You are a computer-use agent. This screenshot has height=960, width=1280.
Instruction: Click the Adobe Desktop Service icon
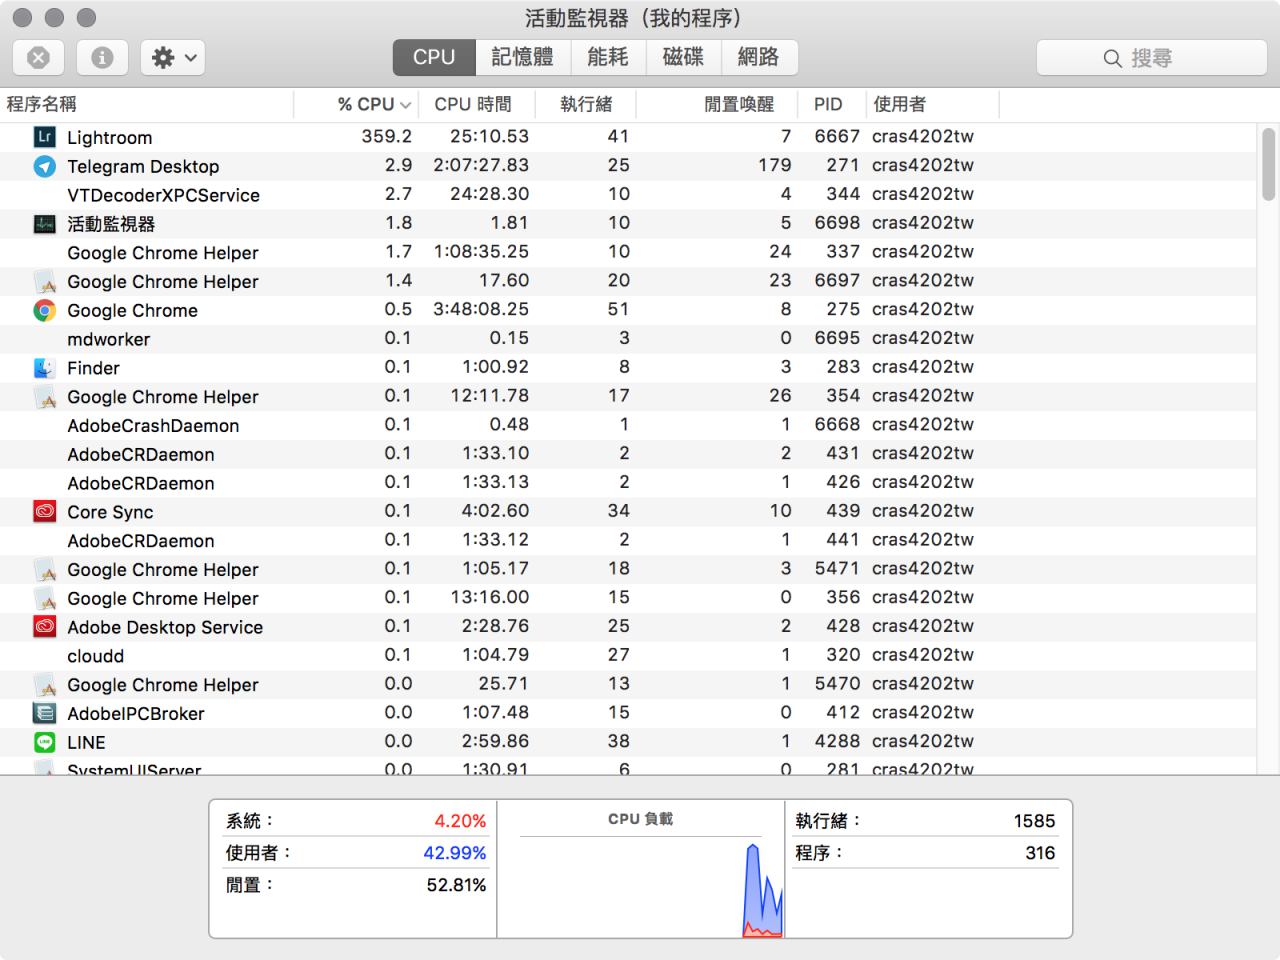(x=44, y=627)
